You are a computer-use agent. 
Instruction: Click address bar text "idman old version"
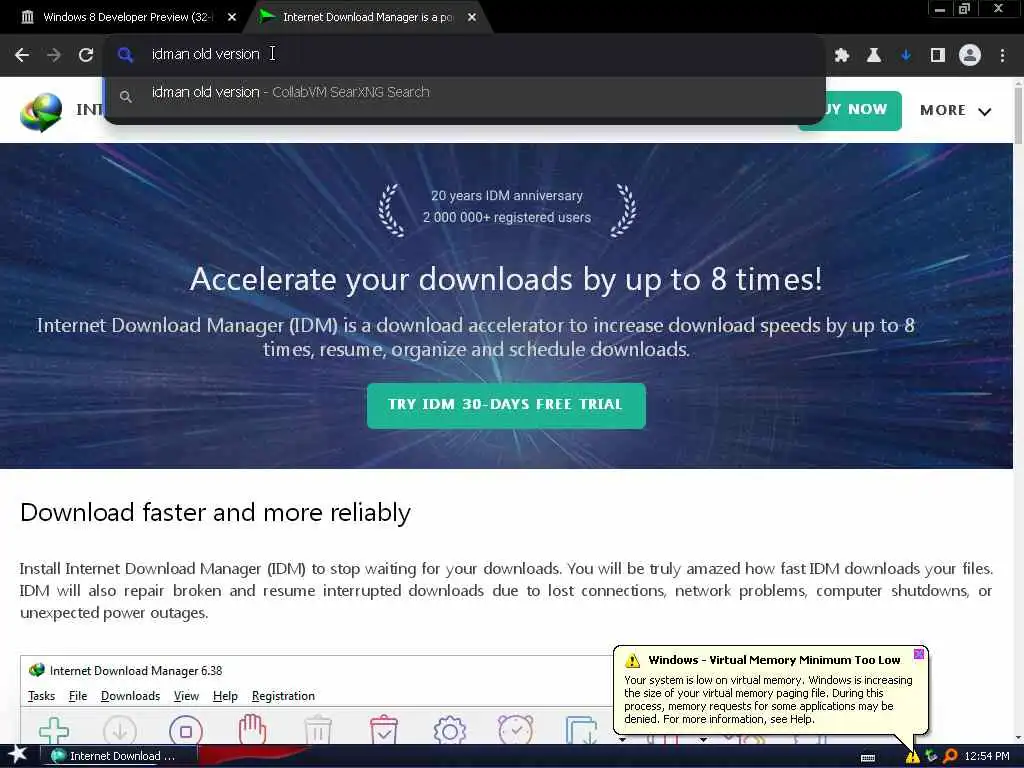[205, 54]
